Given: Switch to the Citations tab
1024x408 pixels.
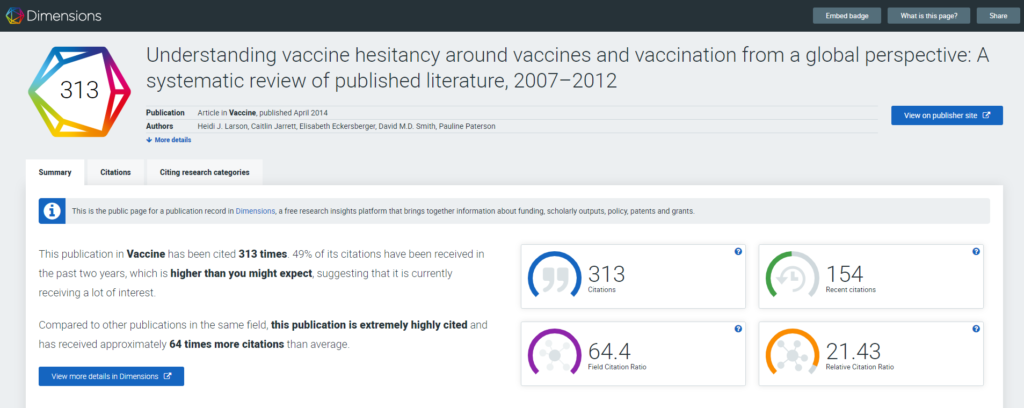Looking at the screenshot, I should pyautogui.click(x=116, y=172).
